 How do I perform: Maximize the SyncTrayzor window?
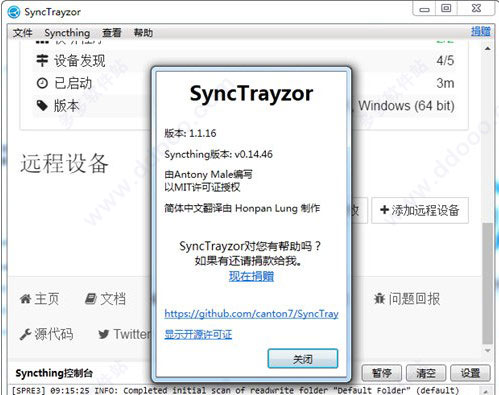click(x=446, y=8)
